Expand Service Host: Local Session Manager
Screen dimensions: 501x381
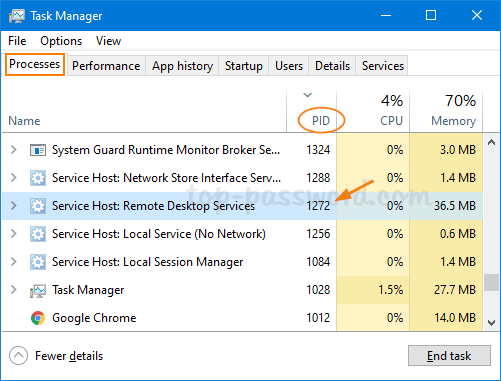point(14,262)
